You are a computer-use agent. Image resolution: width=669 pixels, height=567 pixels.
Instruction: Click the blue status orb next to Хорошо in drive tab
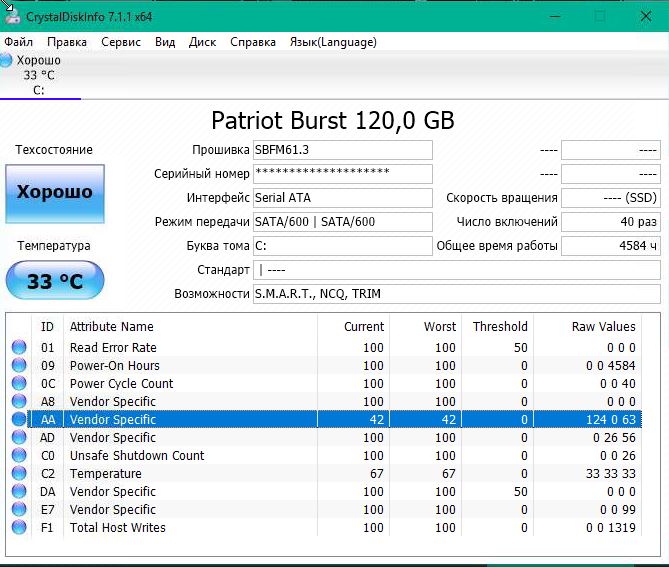pyautogui.click(x=6, y=60)
